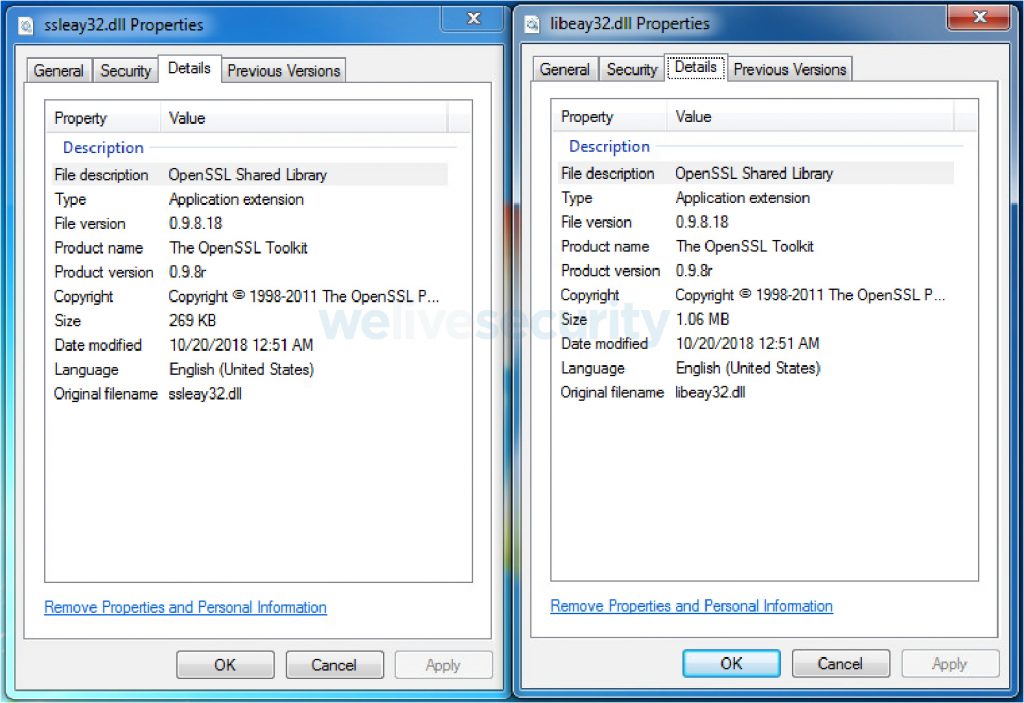This screenshot has width=1024, height=703.
Task: Select File description row in ssleay32.dll window
Action: click(250, 175)
